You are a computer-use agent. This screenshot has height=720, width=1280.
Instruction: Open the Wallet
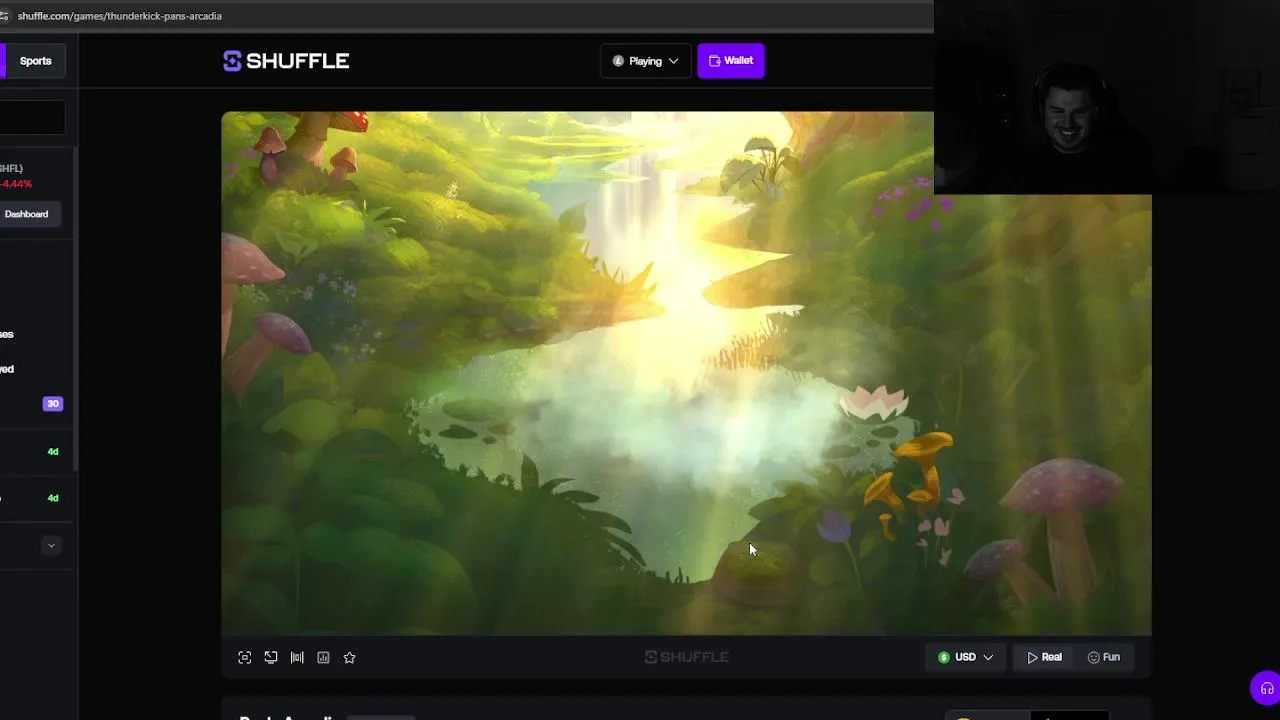731,61
